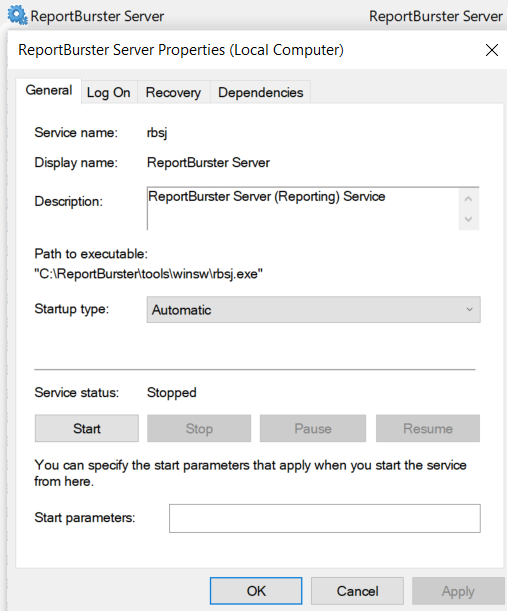Click the rbsj.exe executable path text
Image resolution: width=508 pixels, height=611 pixels.
[148, 274]
